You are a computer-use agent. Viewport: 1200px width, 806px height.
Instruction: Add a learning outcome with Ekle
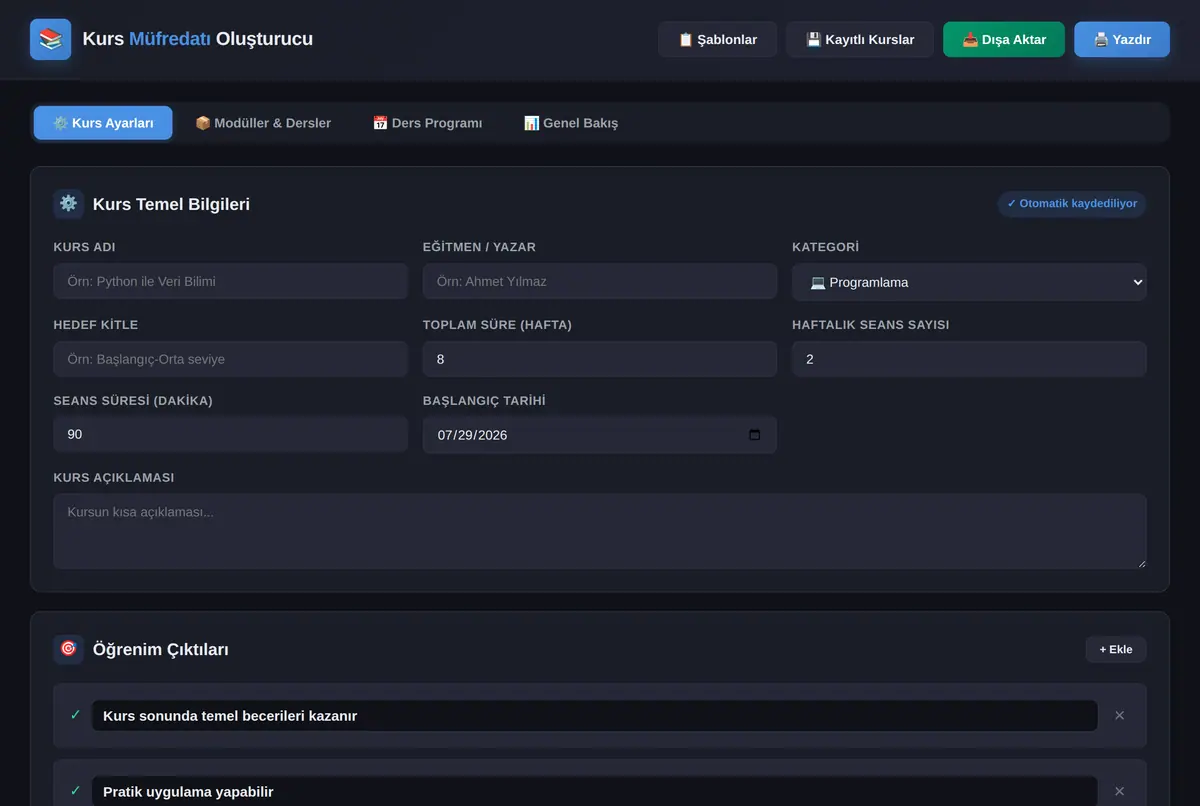(1116, 649)
